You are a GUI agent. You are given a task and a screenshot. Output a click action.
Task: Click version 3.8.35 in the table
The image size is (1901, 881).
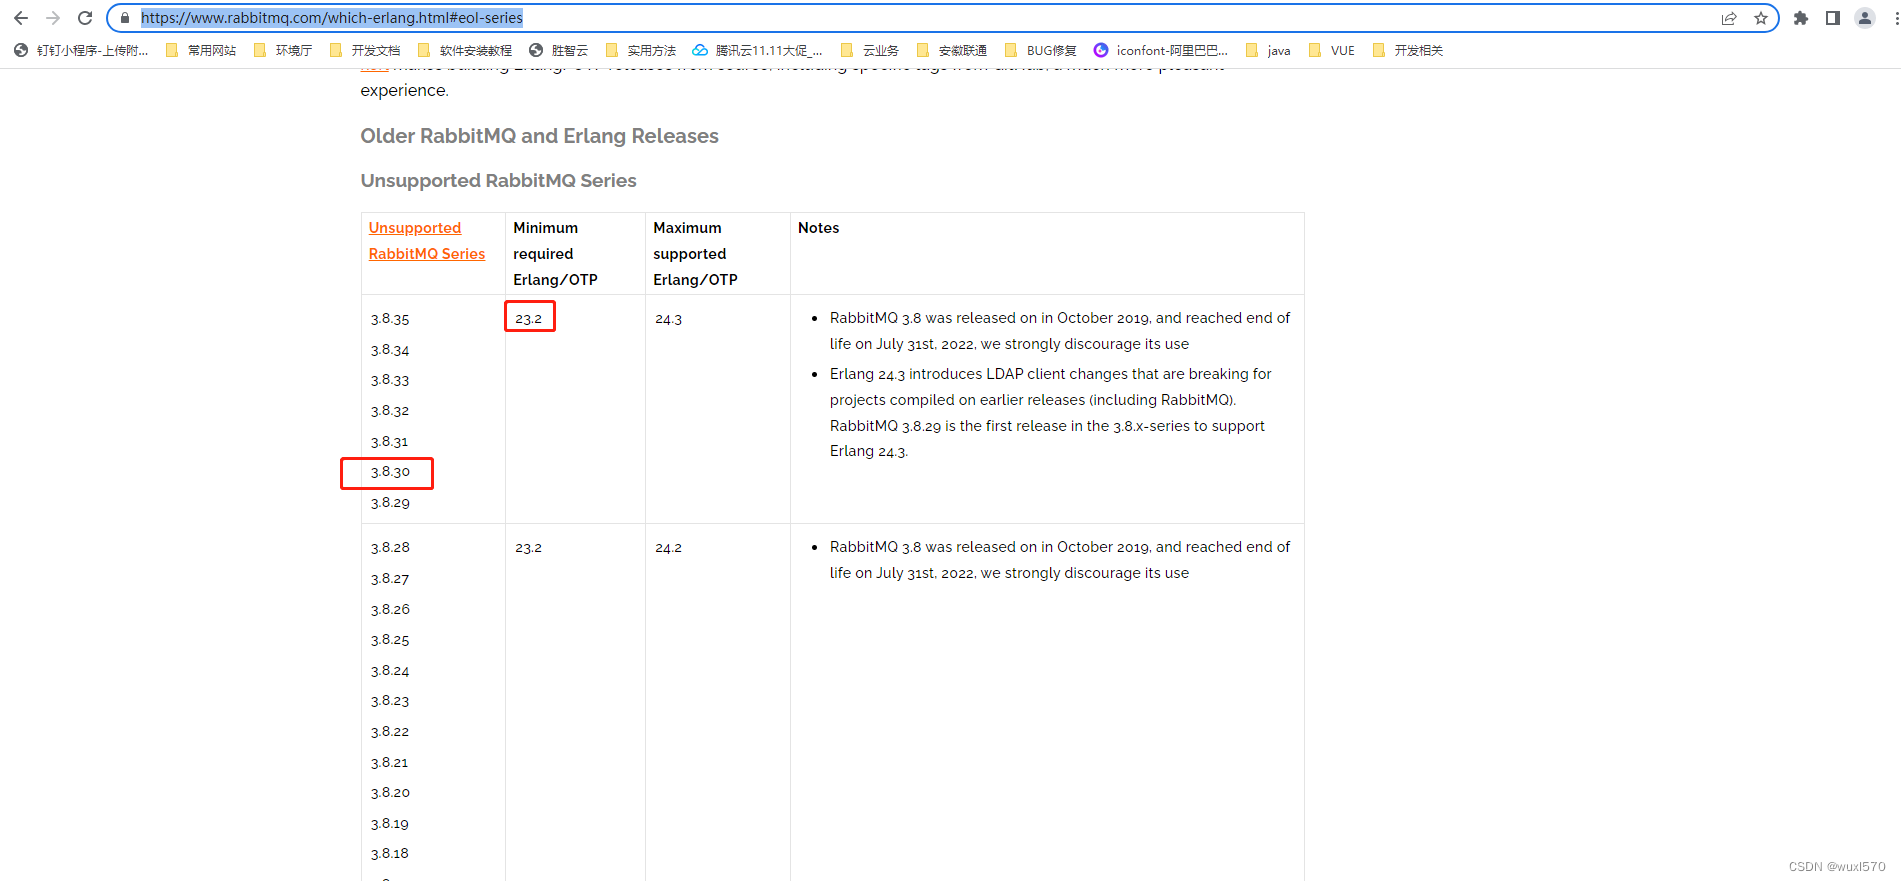click(390, 319)
